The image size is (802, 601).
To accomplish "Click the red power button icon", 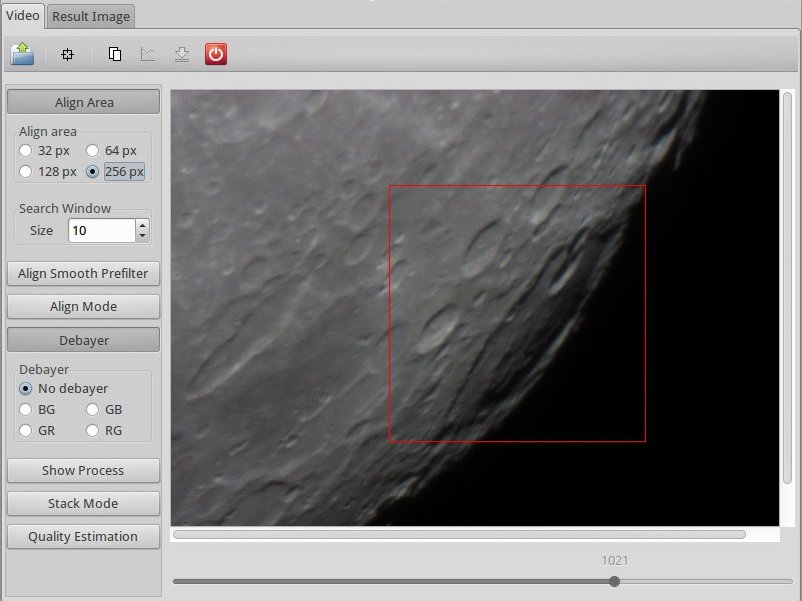I will 216,54.
